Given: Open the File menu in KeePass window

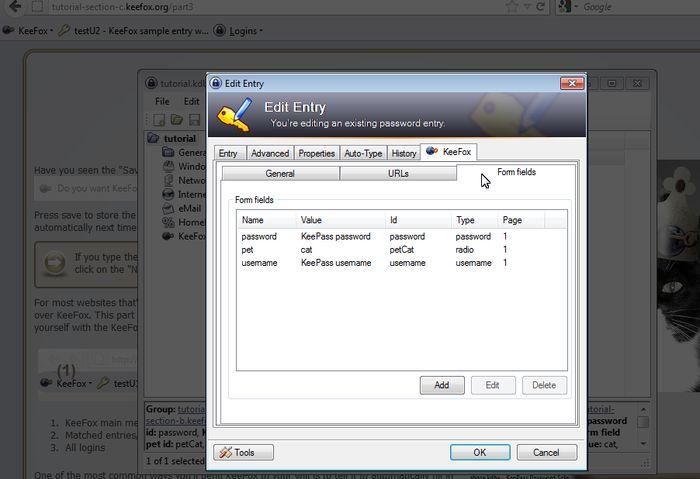Looking at the screenshot, I should point(162,101).
